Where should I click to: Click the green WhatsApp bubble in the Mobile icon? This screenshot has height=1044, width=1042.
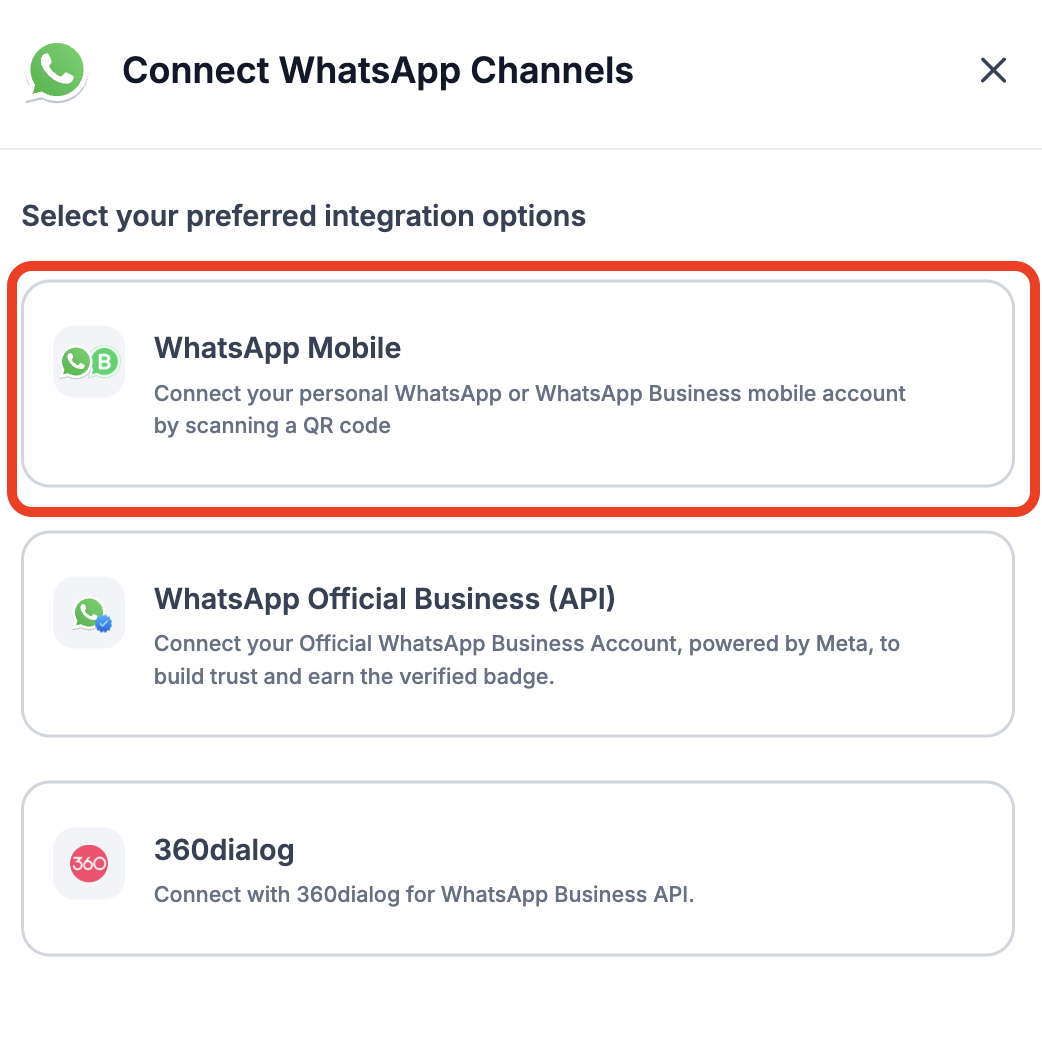75,362
